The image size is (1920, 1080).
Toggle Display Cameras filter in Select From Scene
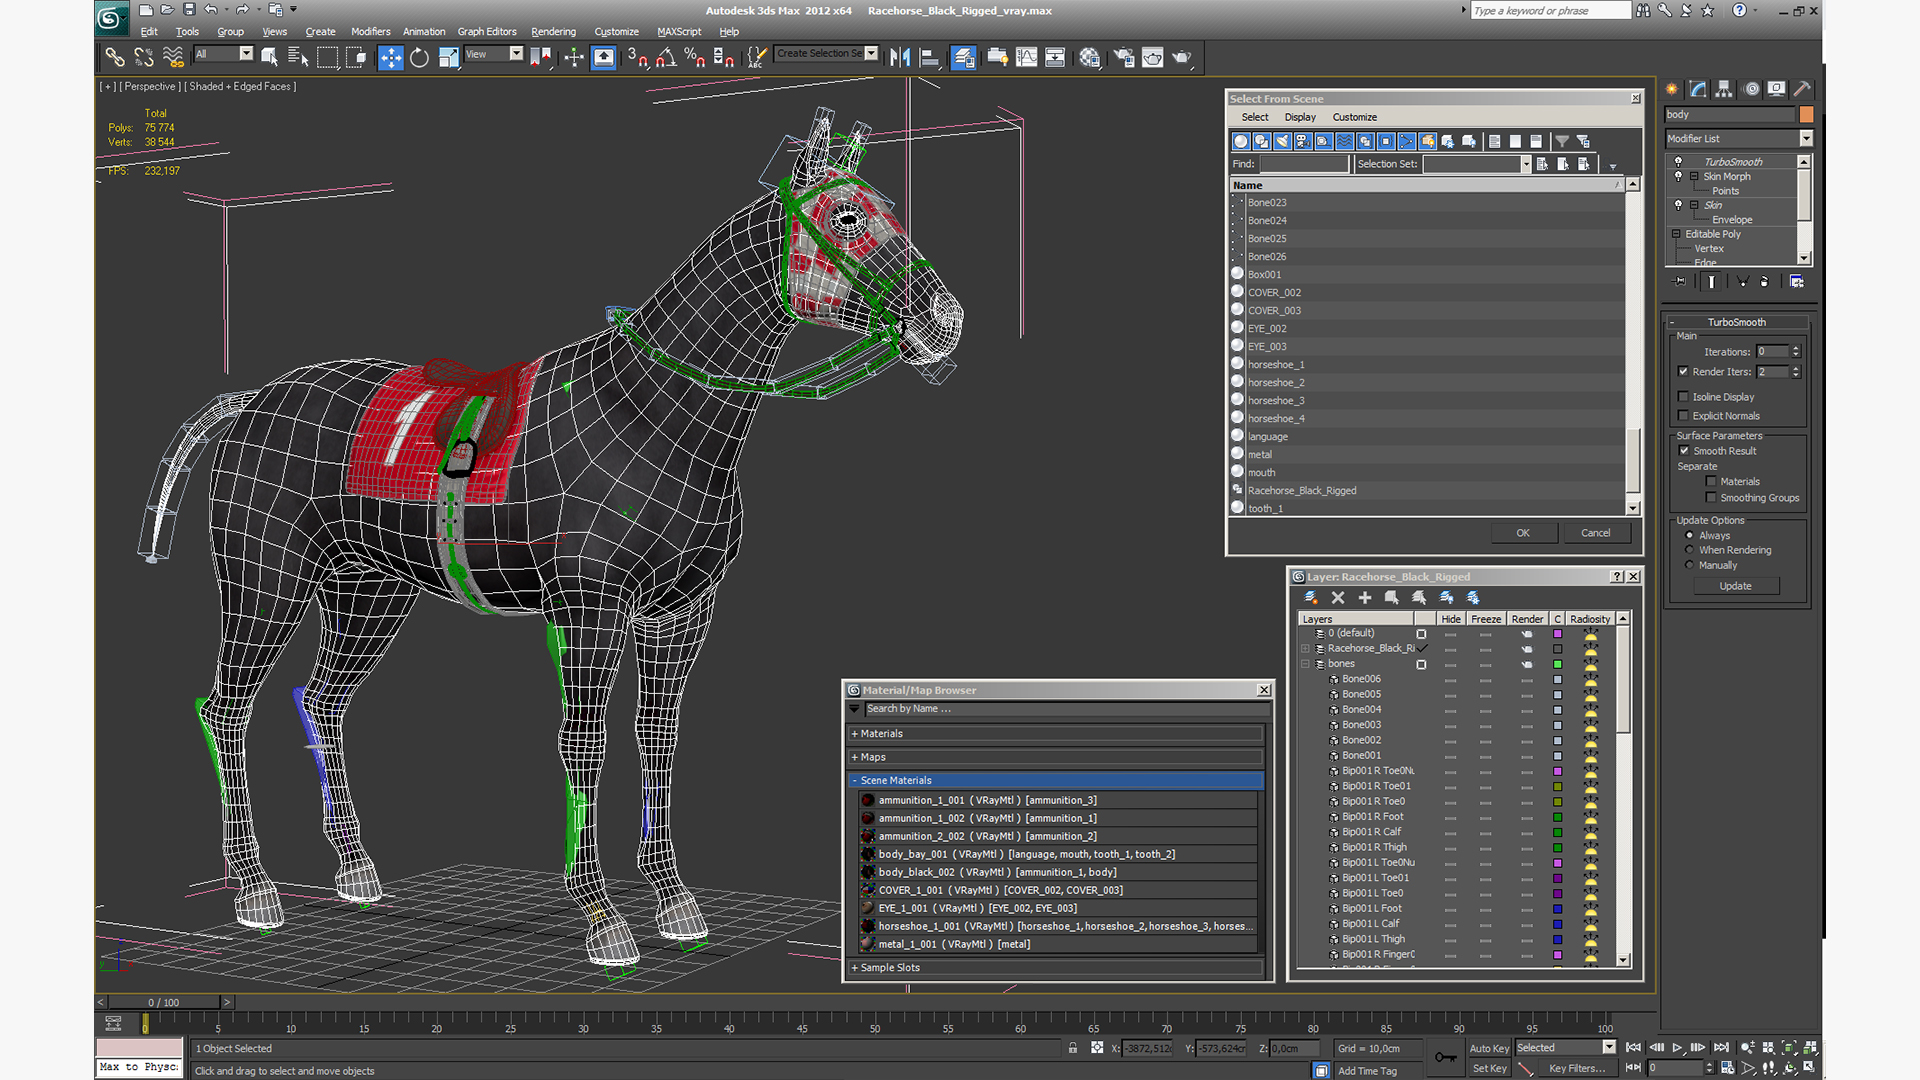pyautogui.click(x=1304, y=141)
